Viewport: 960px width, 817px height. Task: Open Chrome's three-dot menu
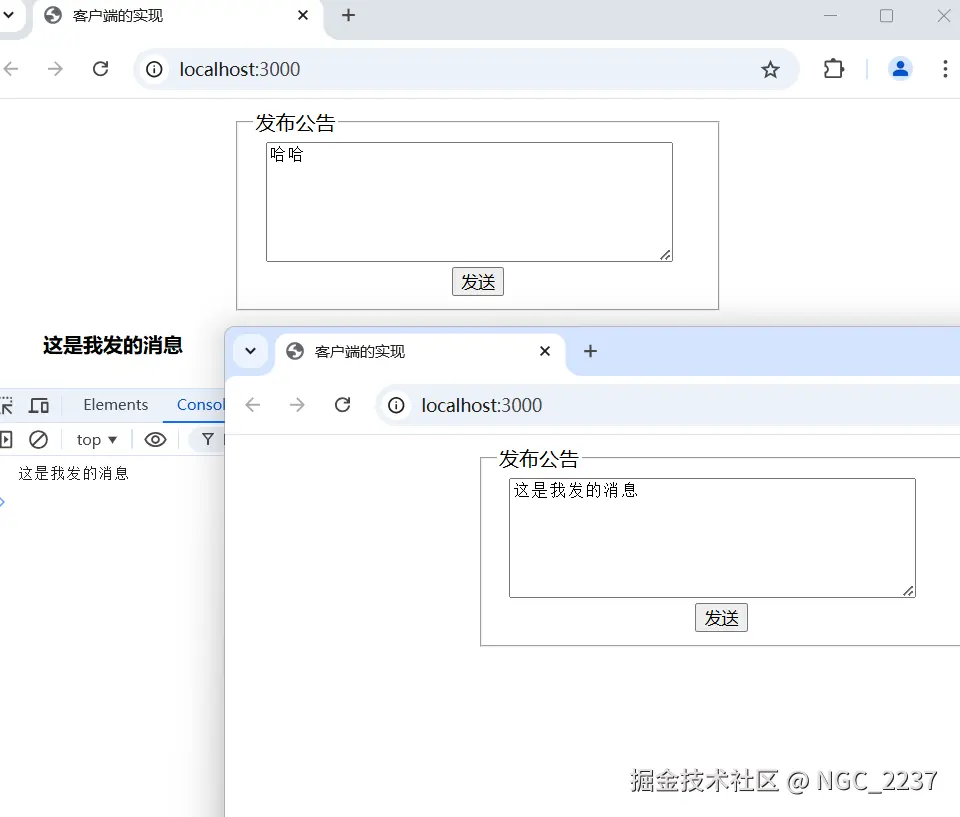click(945, 69)
